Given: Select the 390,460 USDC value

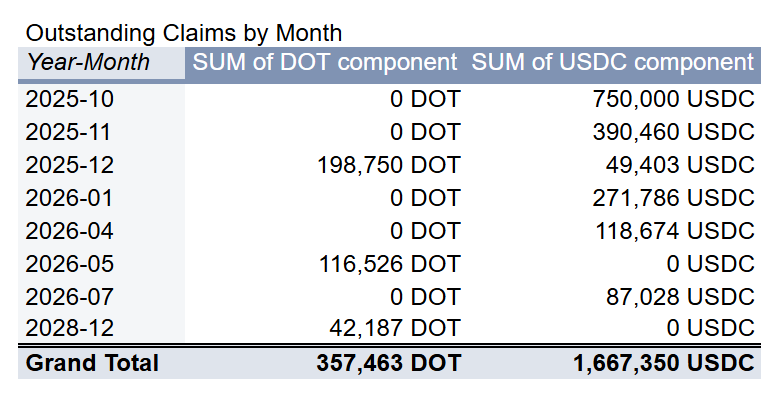Looking at the screenshot, I should pos(670,132).
